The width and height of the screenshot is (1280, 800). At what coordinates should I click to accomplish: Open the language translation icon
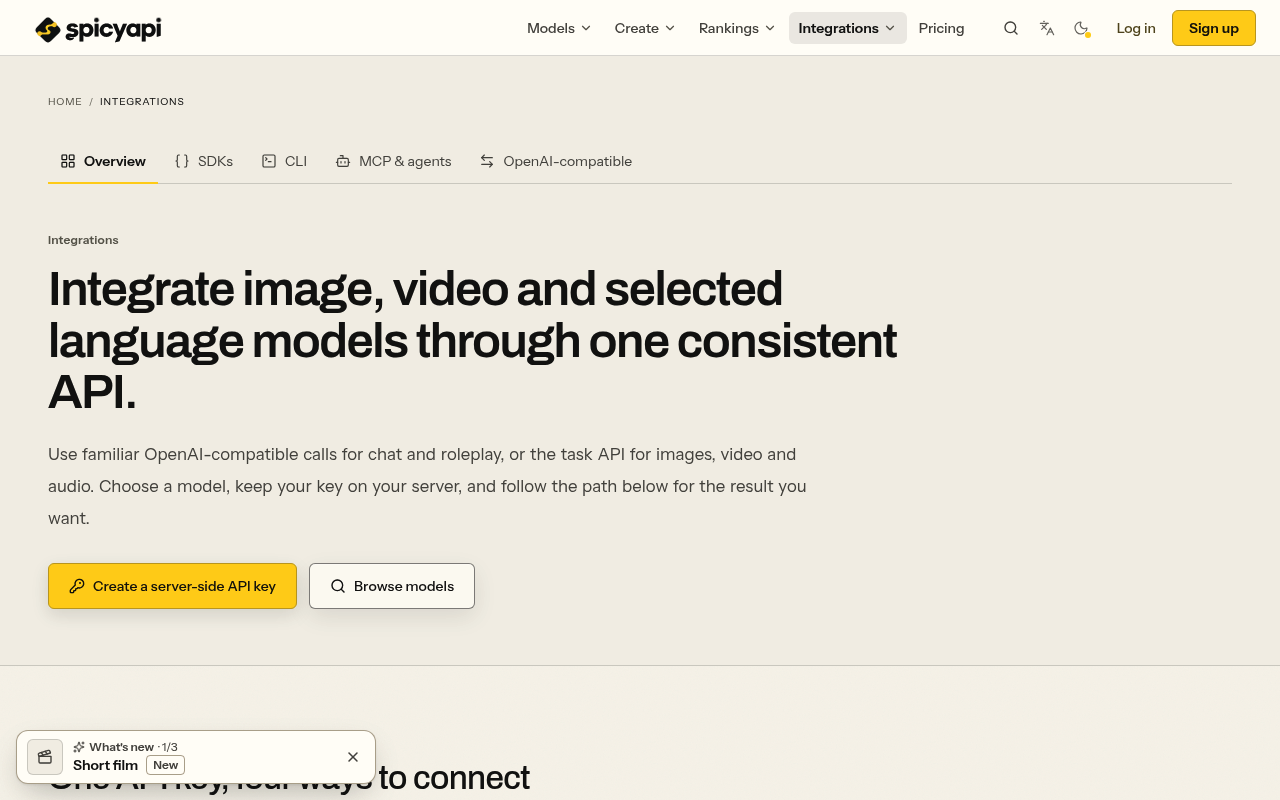coord(1047,28)
